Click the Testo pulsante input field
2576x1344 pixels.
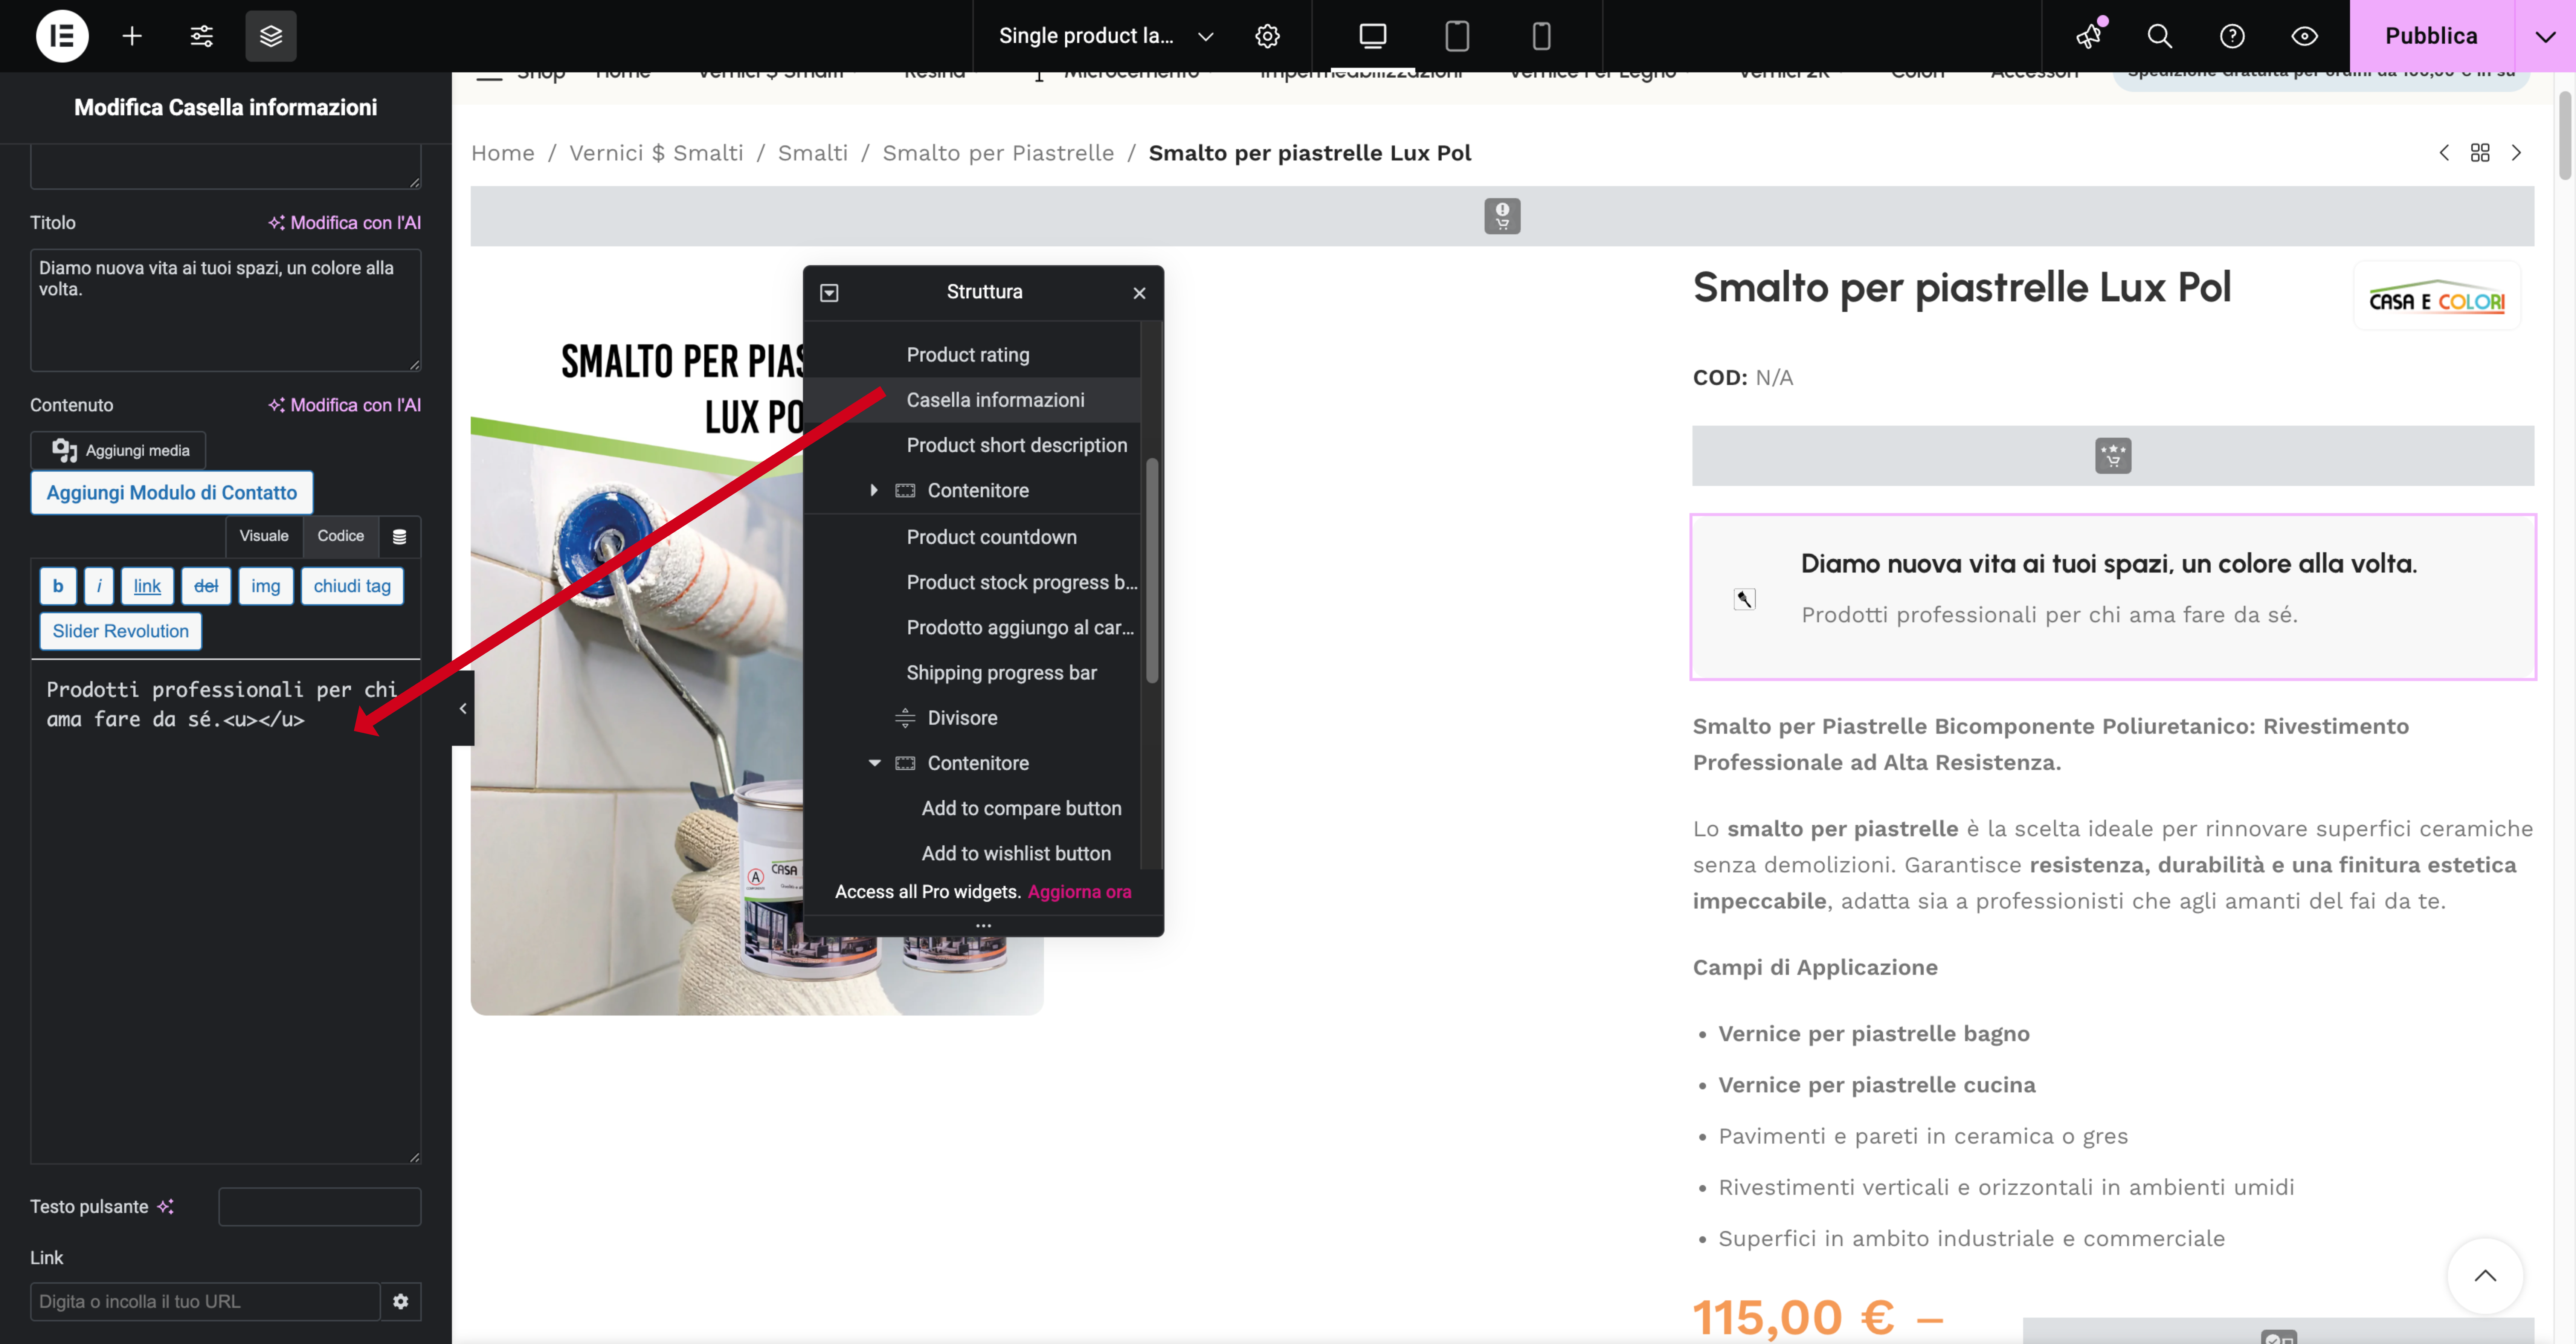[320, 1207]
